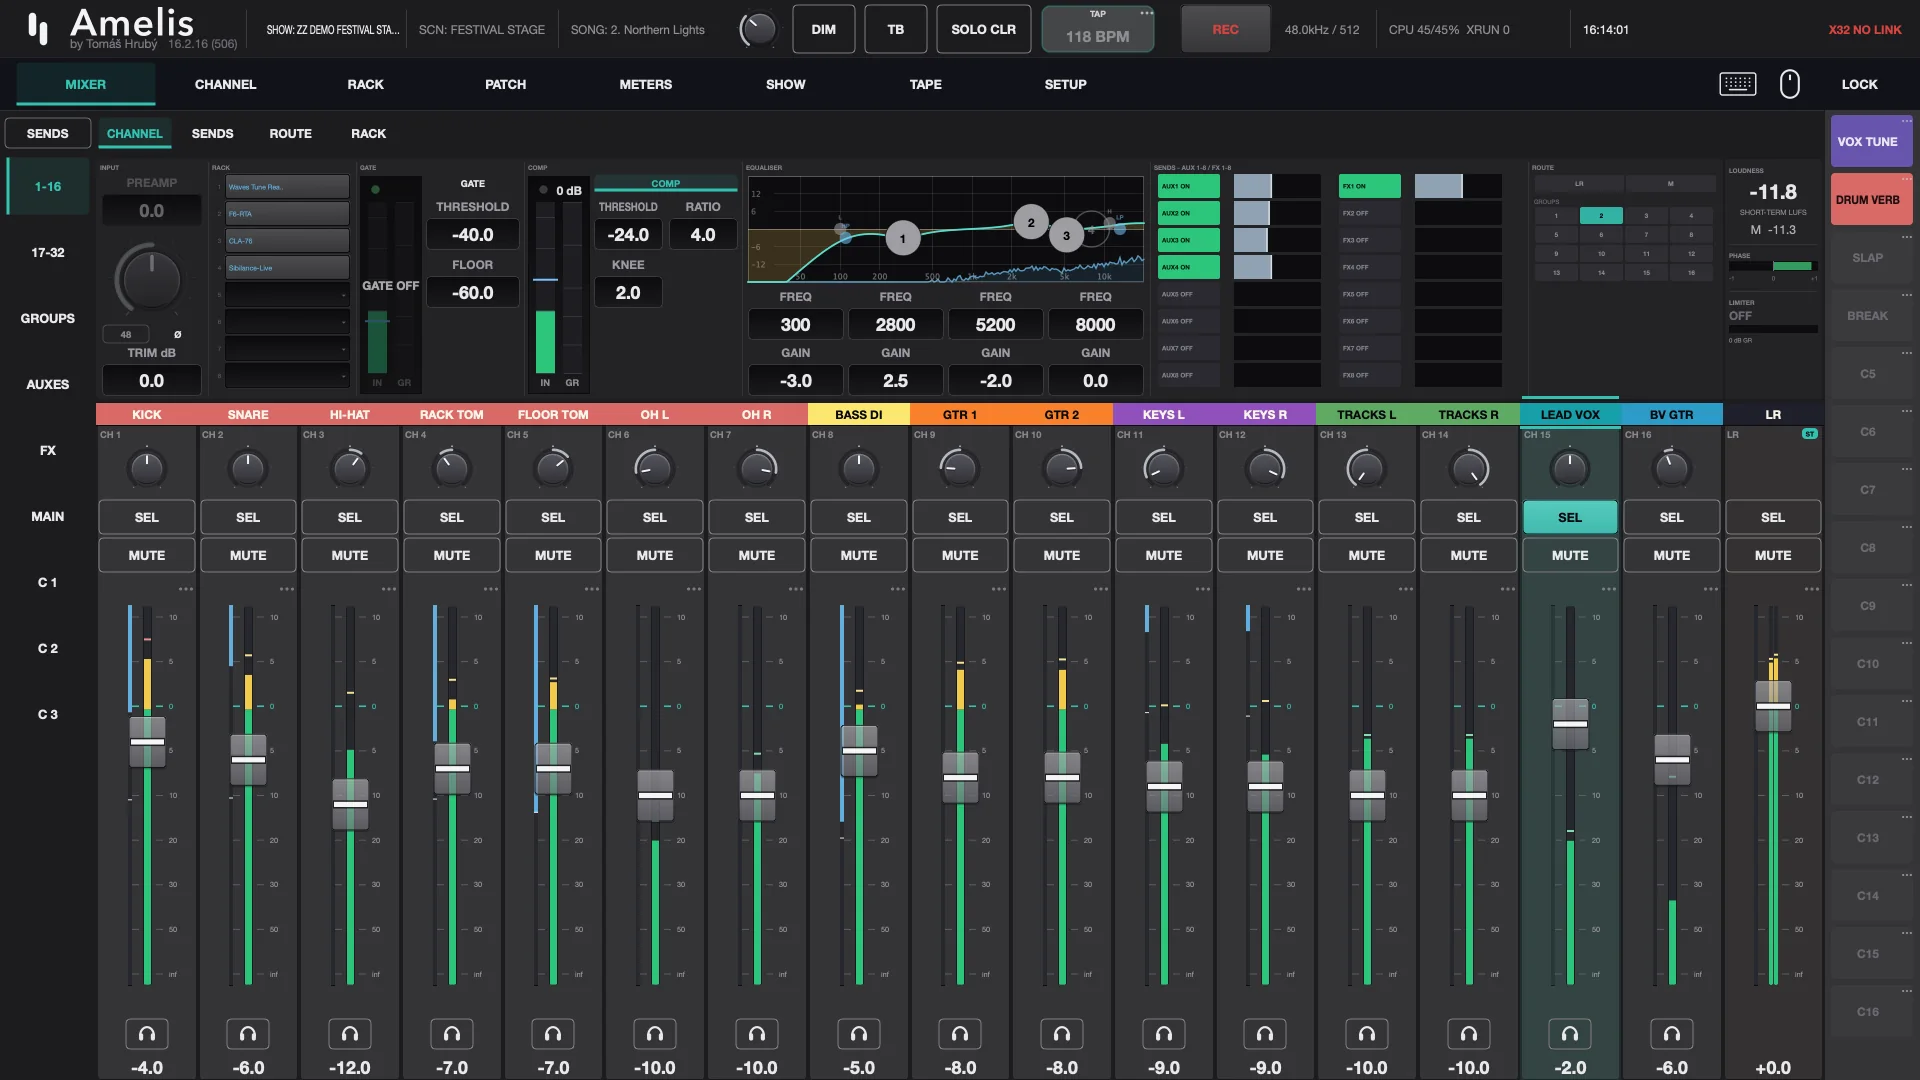Click the TRACKS R headphone solo icon
Viewport: 1920px width, 1080px height.
tap(1469, 1033)
